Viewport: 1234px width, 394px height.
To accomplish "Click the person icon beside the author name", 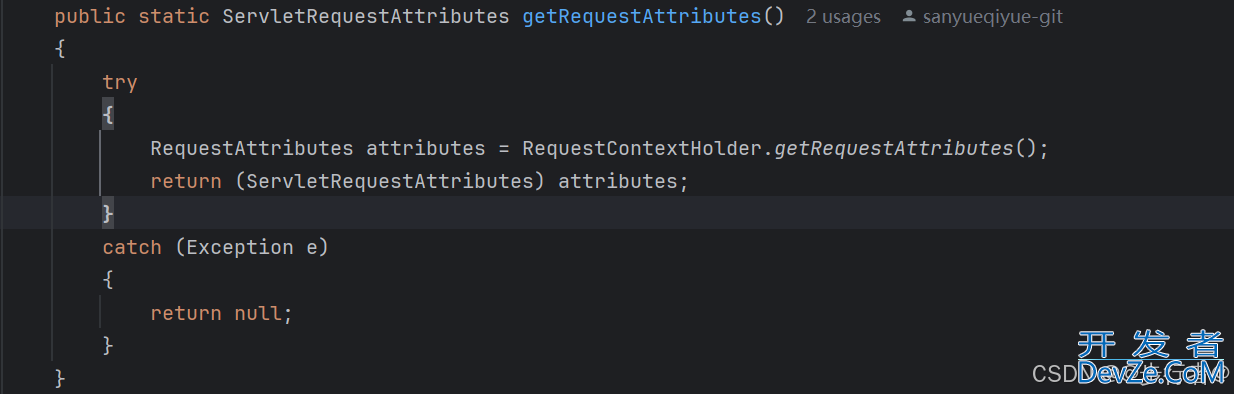I will click(x=908, y=17).
